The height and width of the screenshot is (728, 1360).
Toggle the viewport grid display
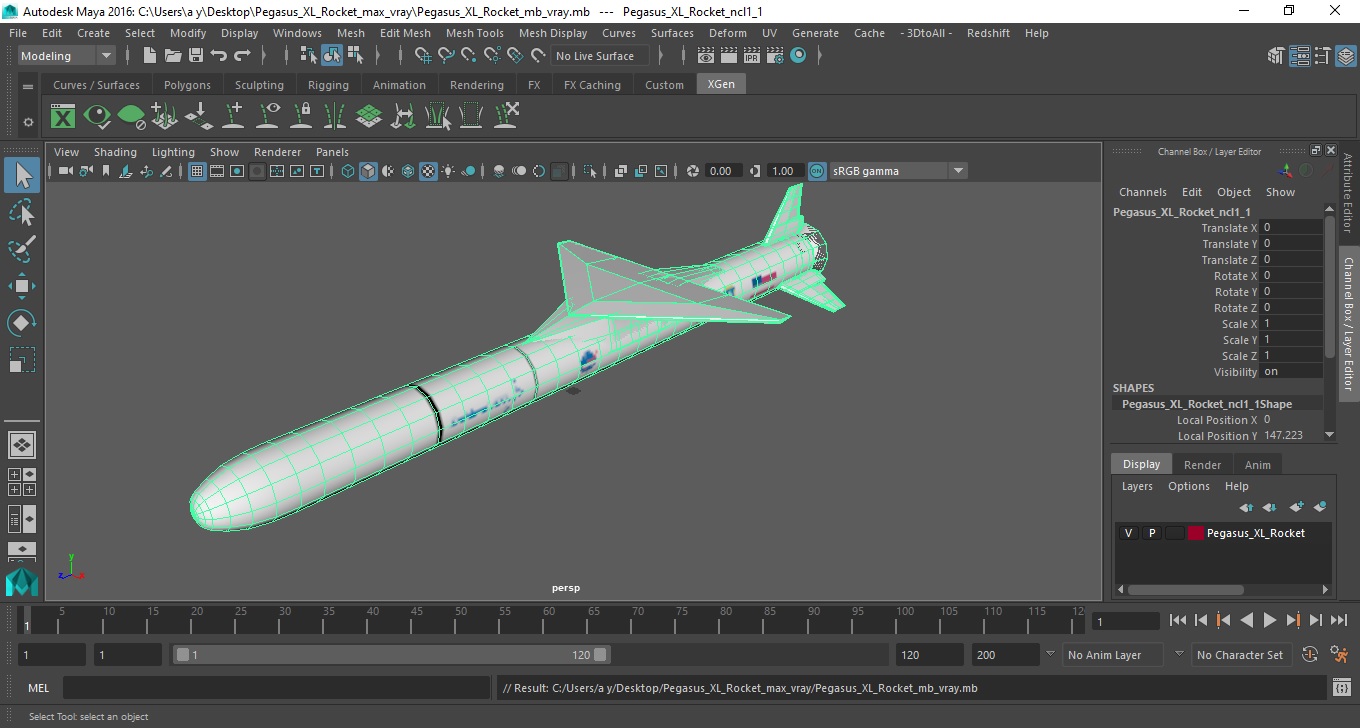pyautogui.click(x=197, y=171)
